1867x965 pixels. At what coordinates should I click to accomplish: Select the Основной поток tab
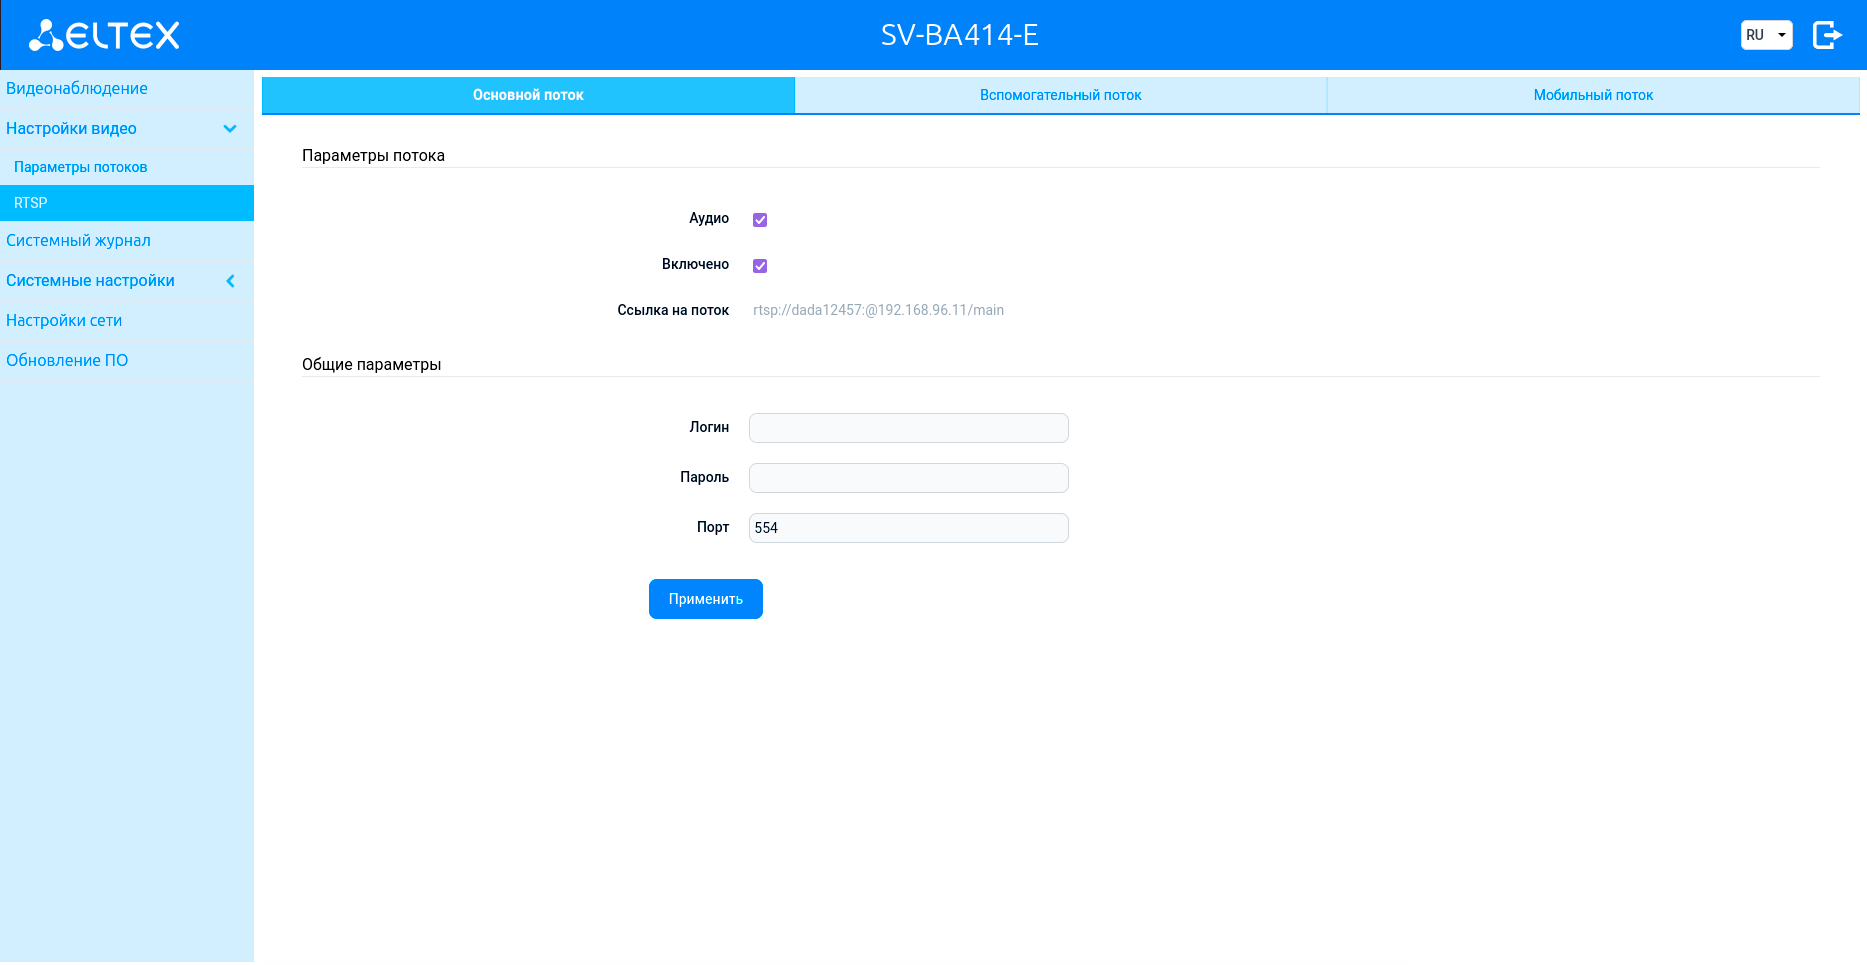point(528,95)
